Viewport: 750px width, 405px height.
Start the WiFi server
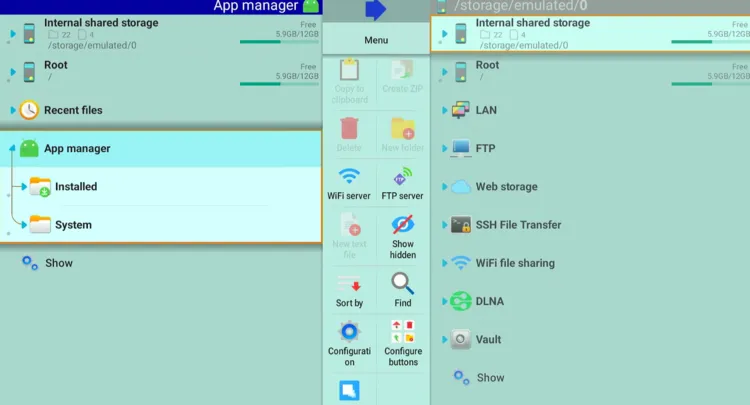pos(349,184)
